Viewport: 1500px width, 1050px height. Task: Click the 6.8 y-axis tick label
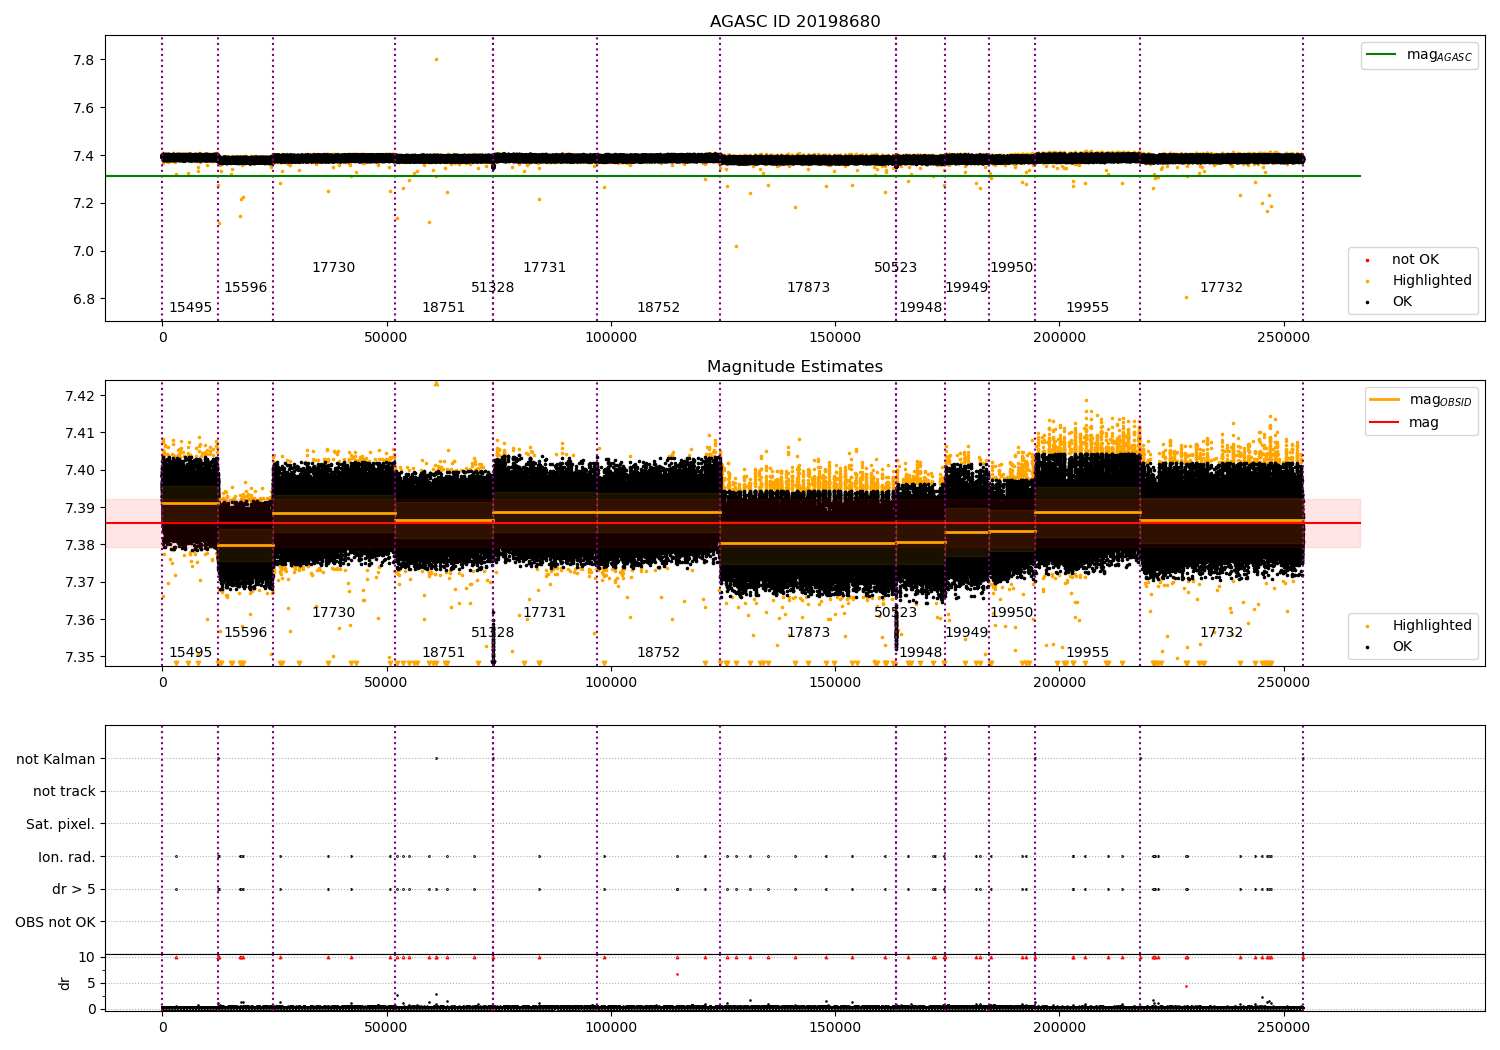(x=84, y=299)
